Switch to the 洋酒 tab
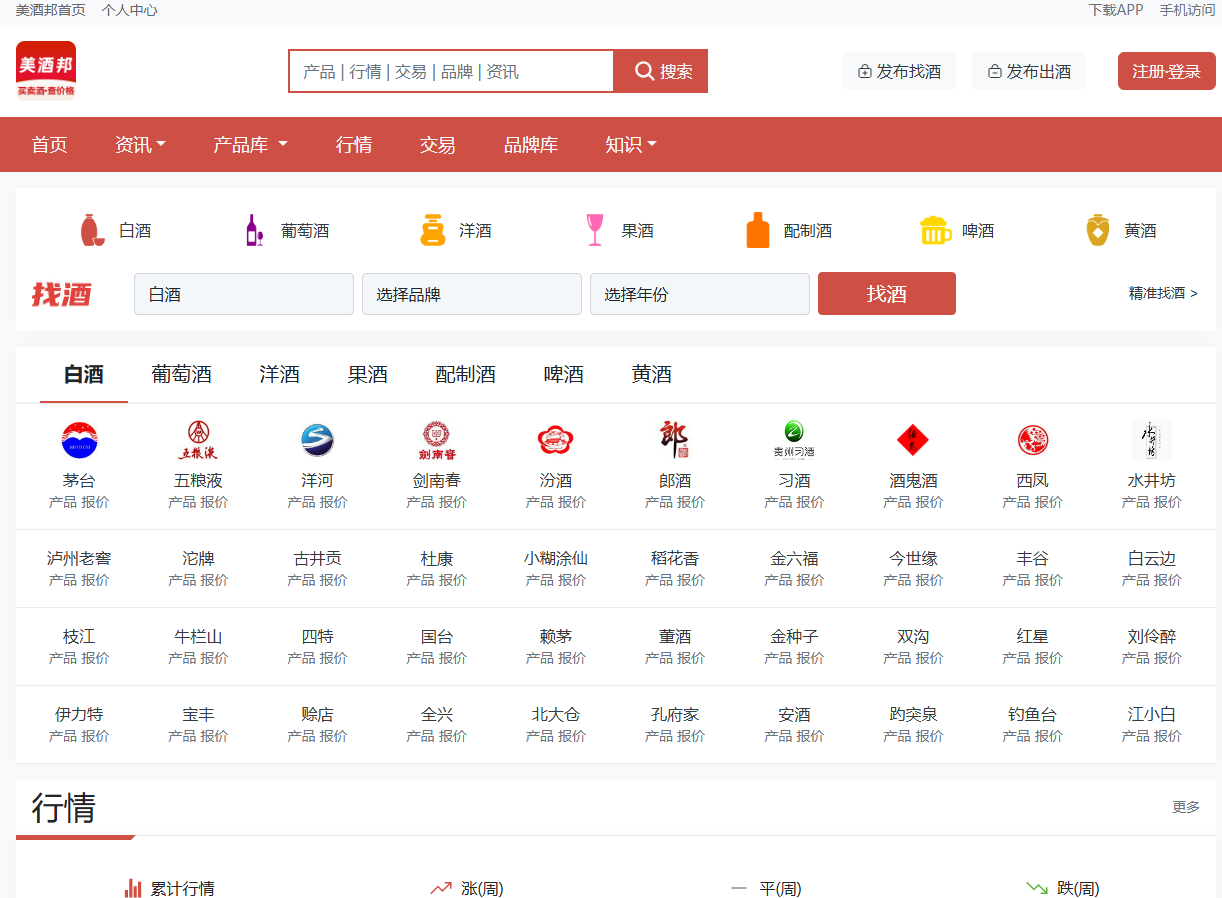The image size is (1222, 898). (279, 375)
